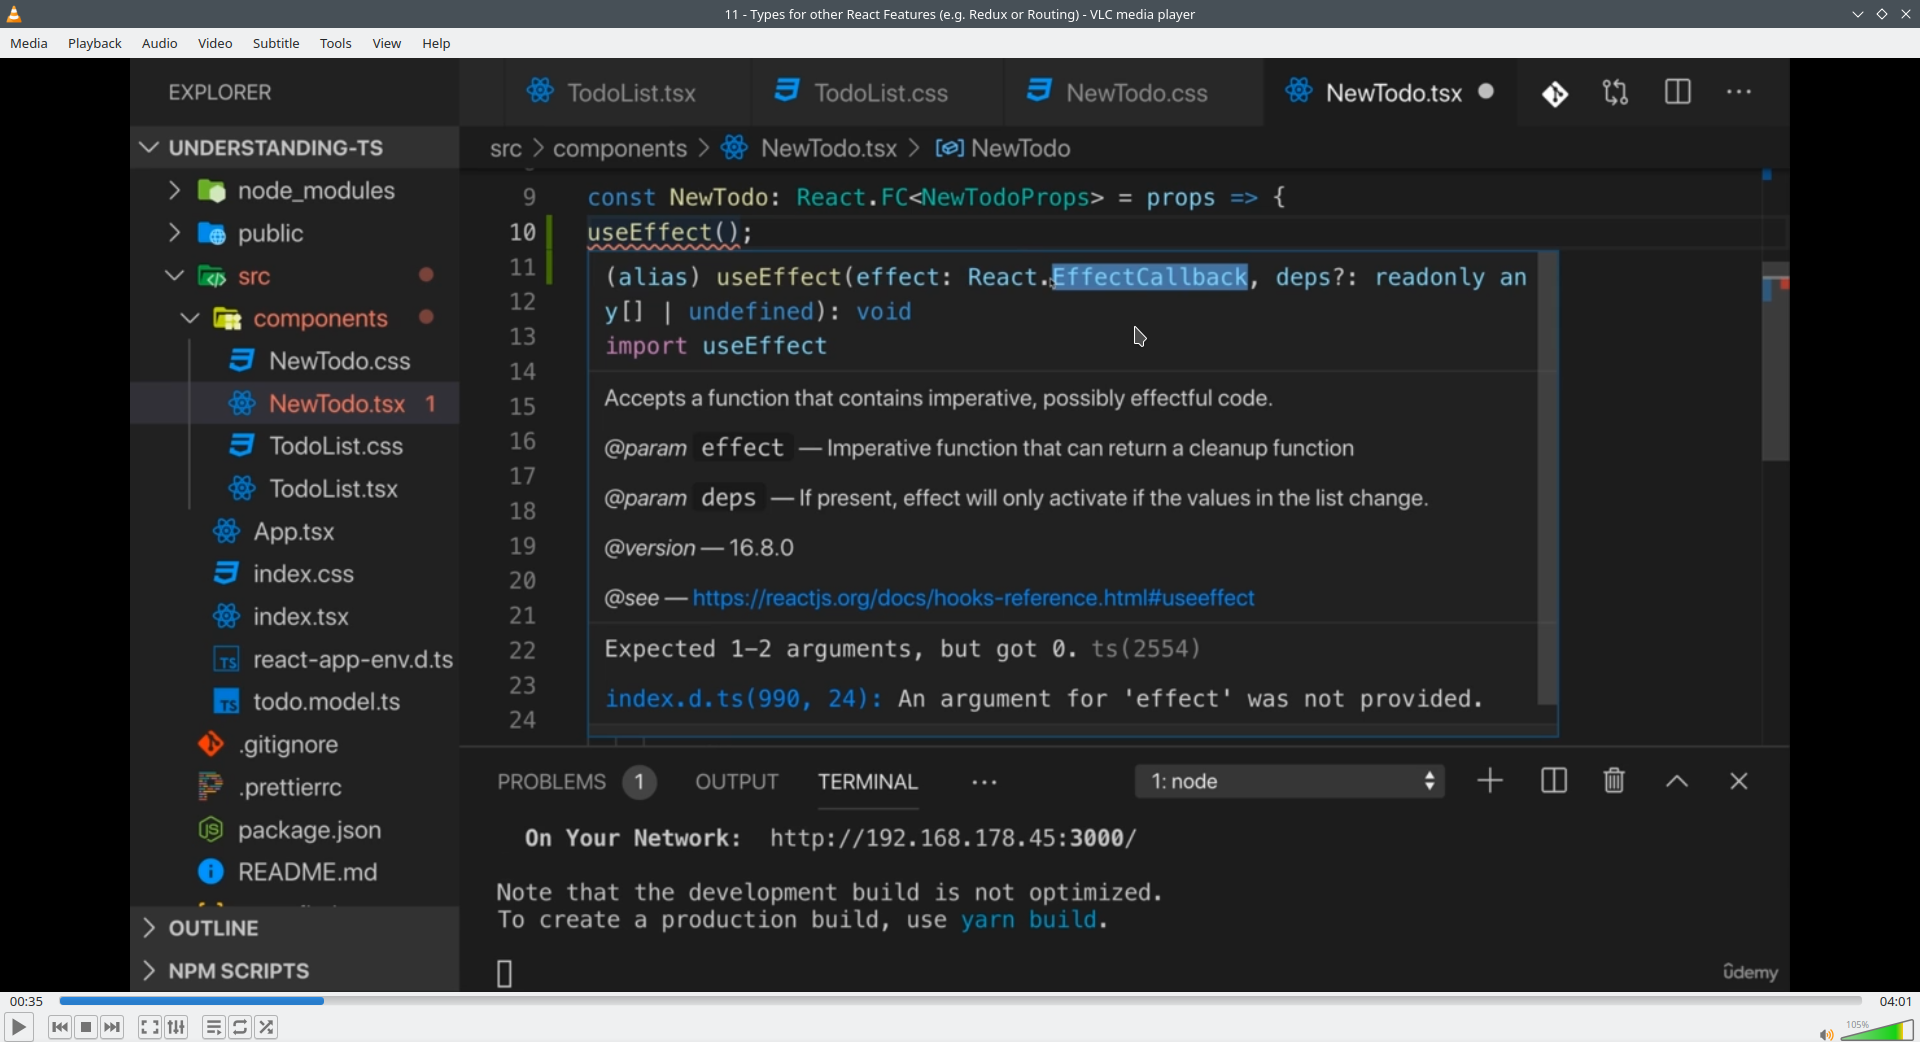Toggle loop playback mode
1920x1042 pixels.
pos(240,1027)
